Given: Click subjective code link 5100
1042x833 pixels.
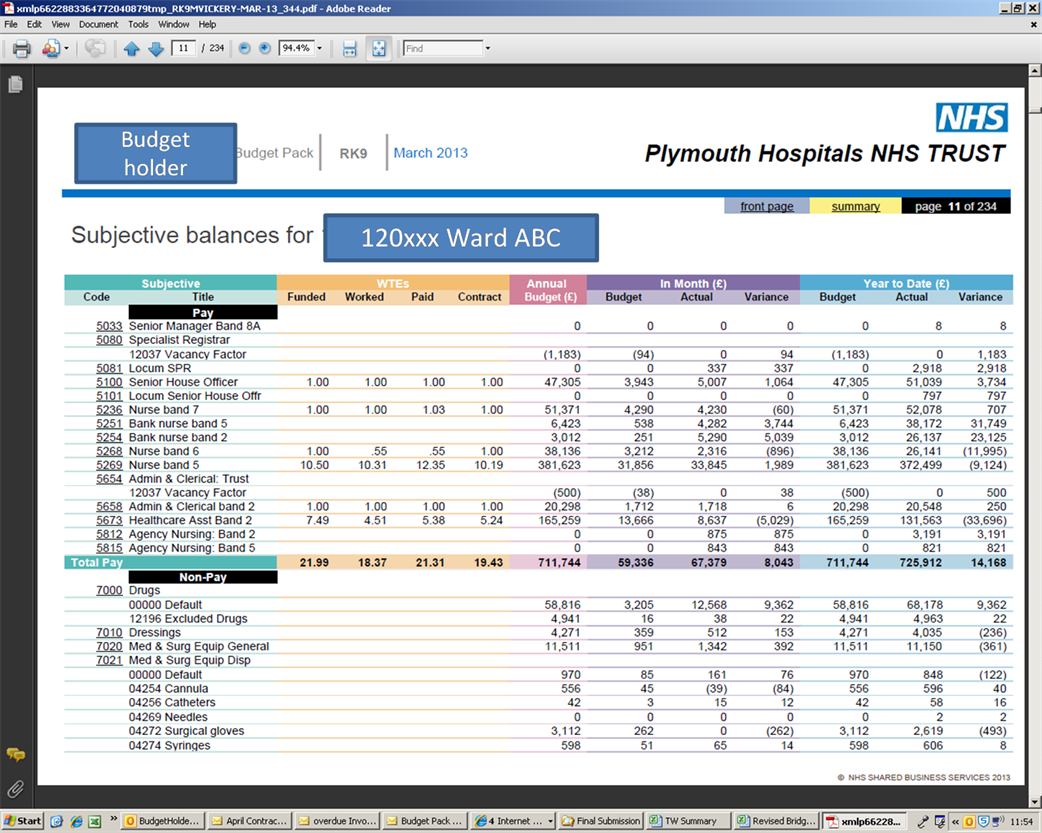Looking at the screenshot, I should click(109, 382).
